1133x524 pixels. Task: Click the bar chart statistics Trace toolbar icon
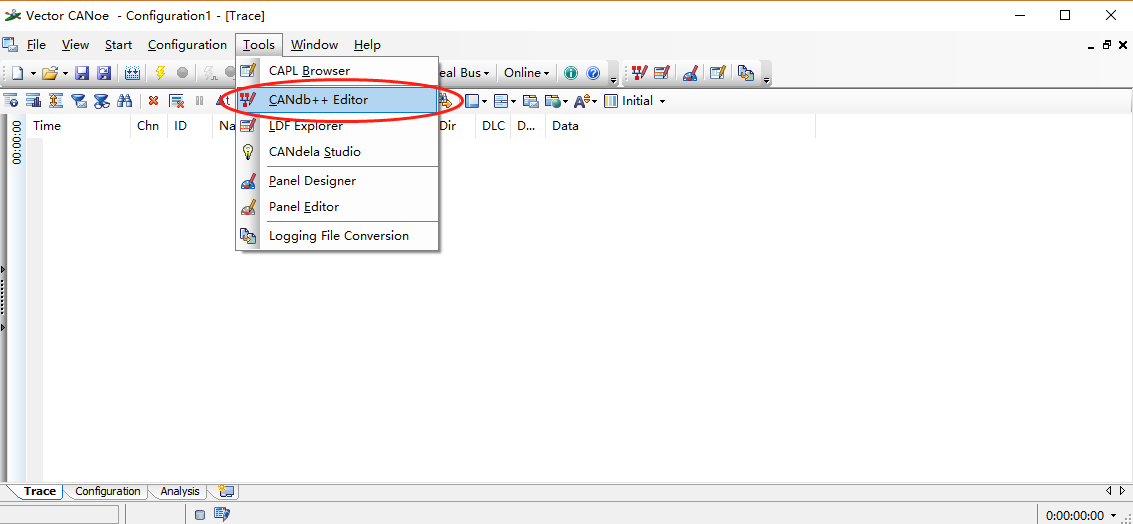click(x=33, y=101)
